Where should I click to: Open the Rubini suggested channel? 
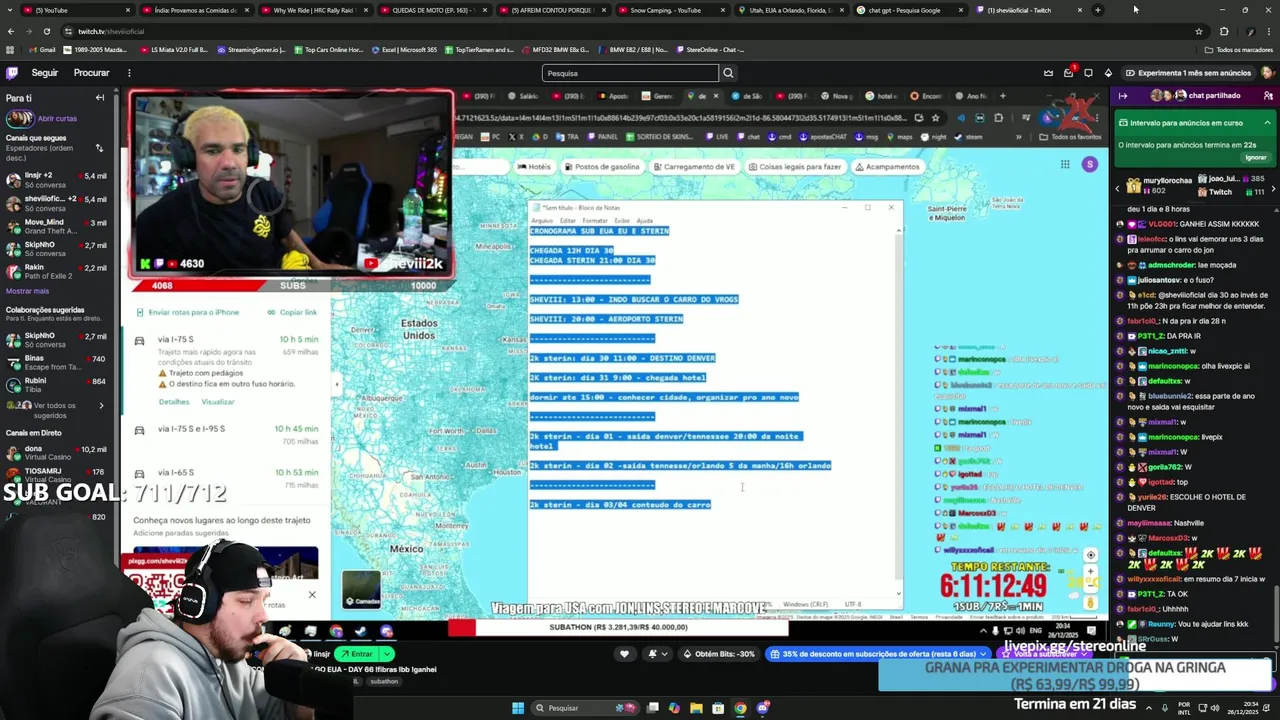[58, 385]
